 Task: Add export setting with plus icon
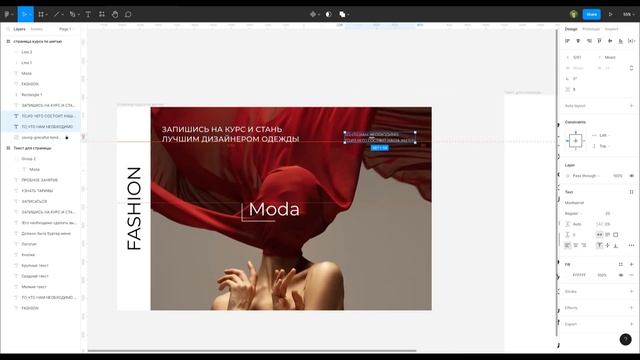(x=631, y=324)
